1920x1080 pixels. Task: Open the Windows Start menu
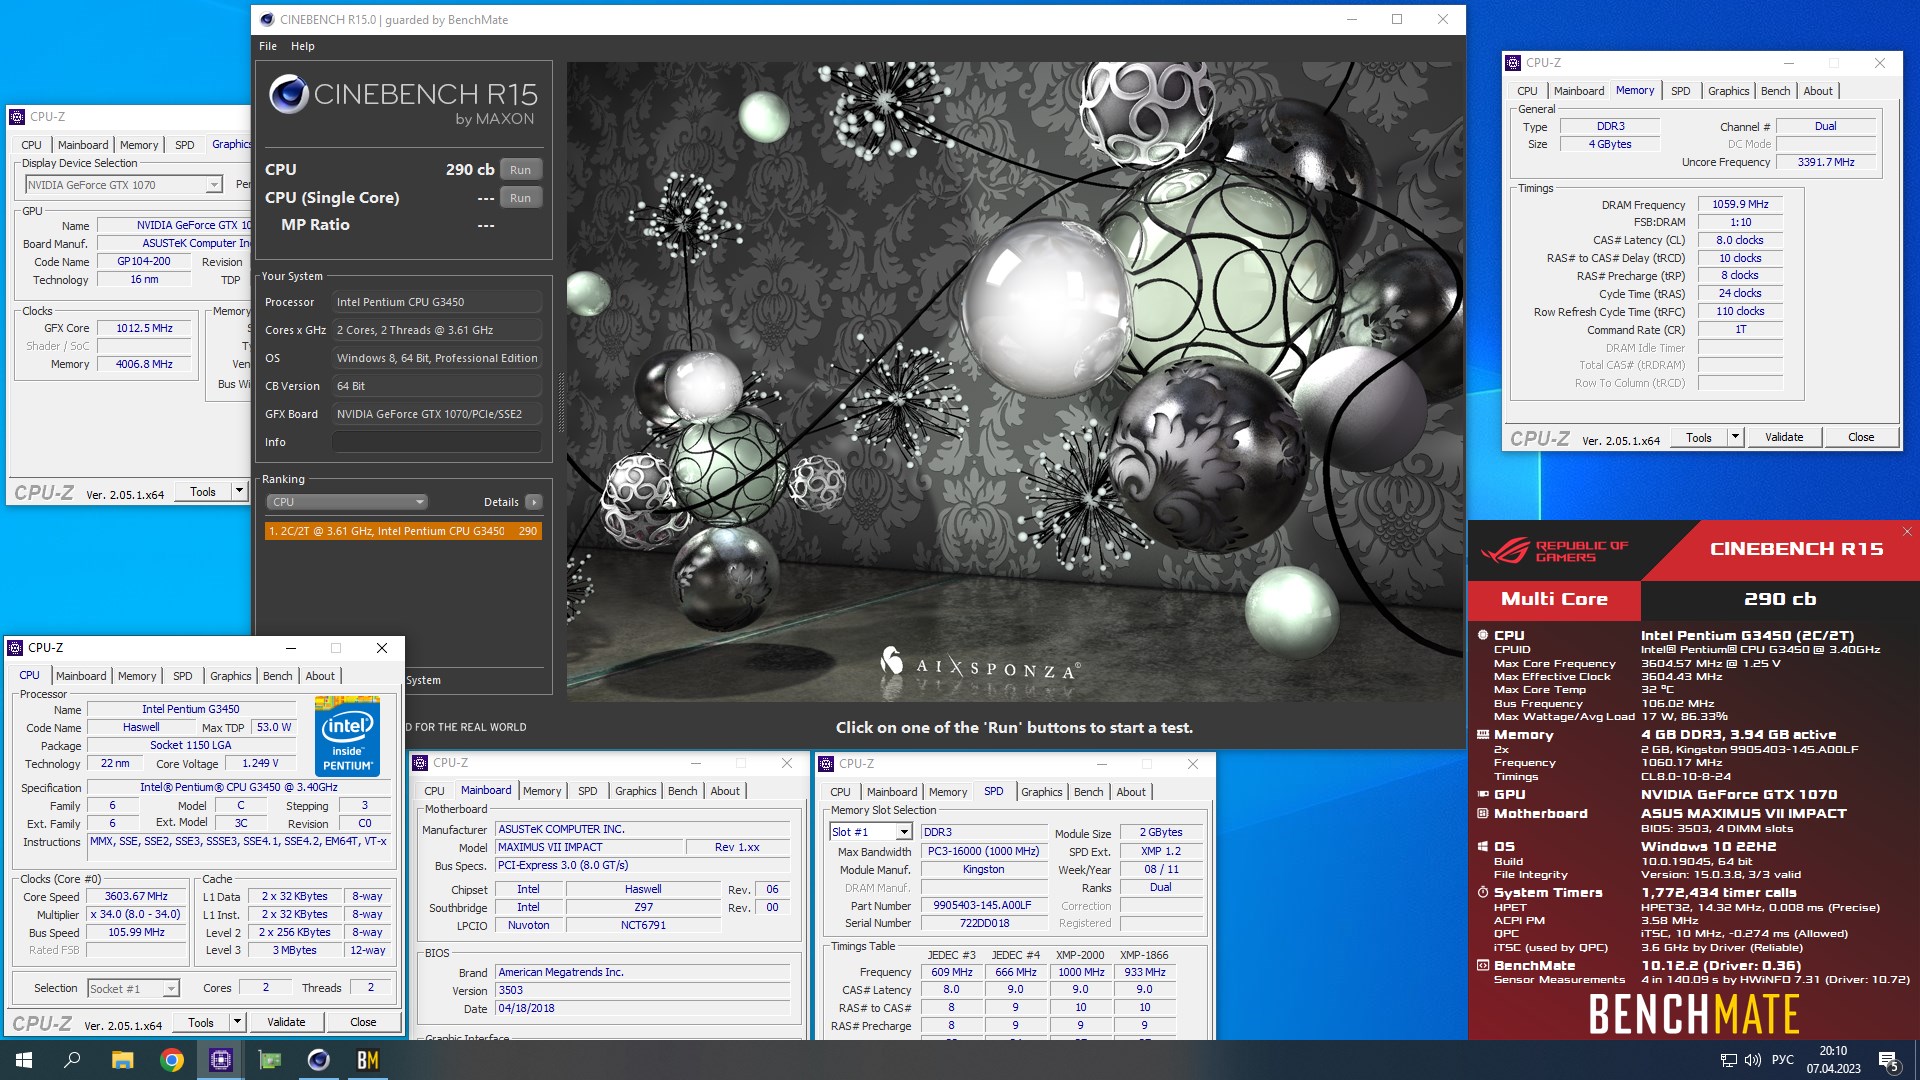[24, 1060]
